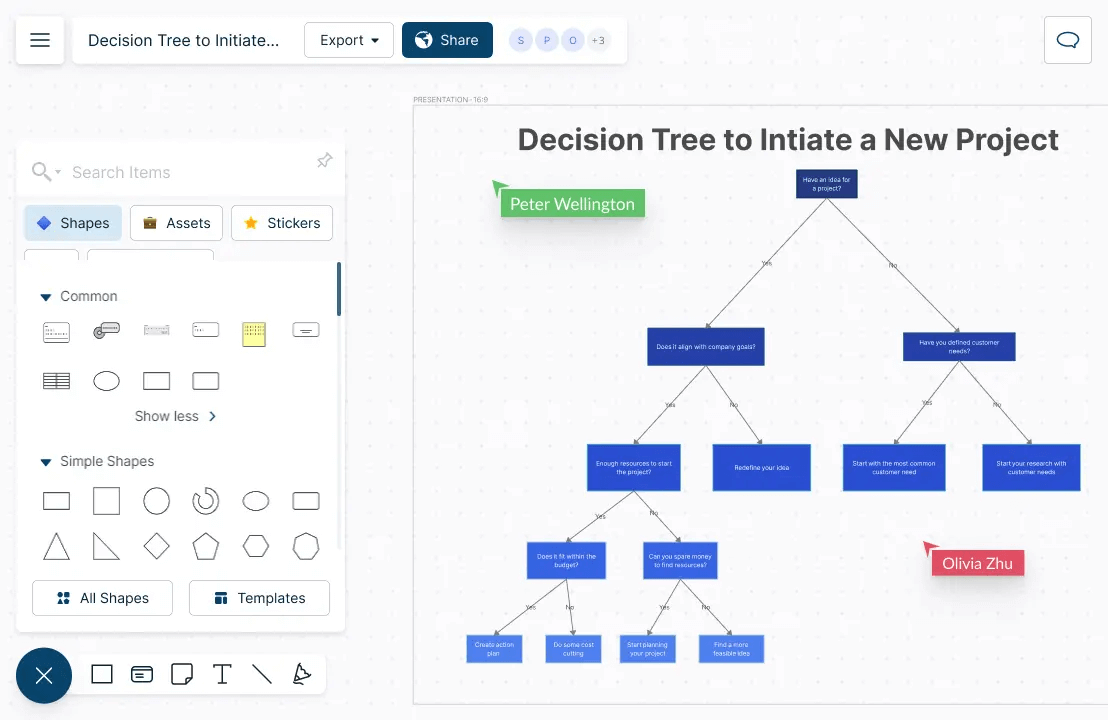Pick the yellow sticky note in Common shapes
The height and width of the screenshot is (720, 1108).
coord(254,334)
